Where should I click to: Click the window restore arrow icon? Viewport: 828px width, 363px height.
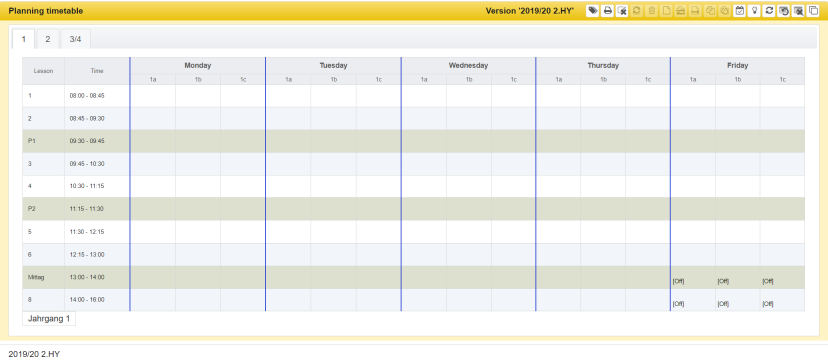[x=784, y=11]
